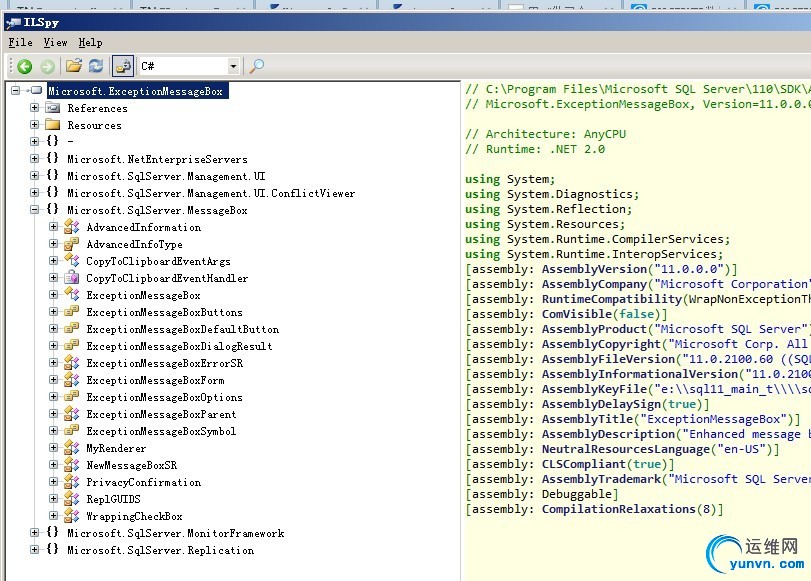Screen dimensions: 811x581
Task: Open the Help menu
Action: [90, 43]
